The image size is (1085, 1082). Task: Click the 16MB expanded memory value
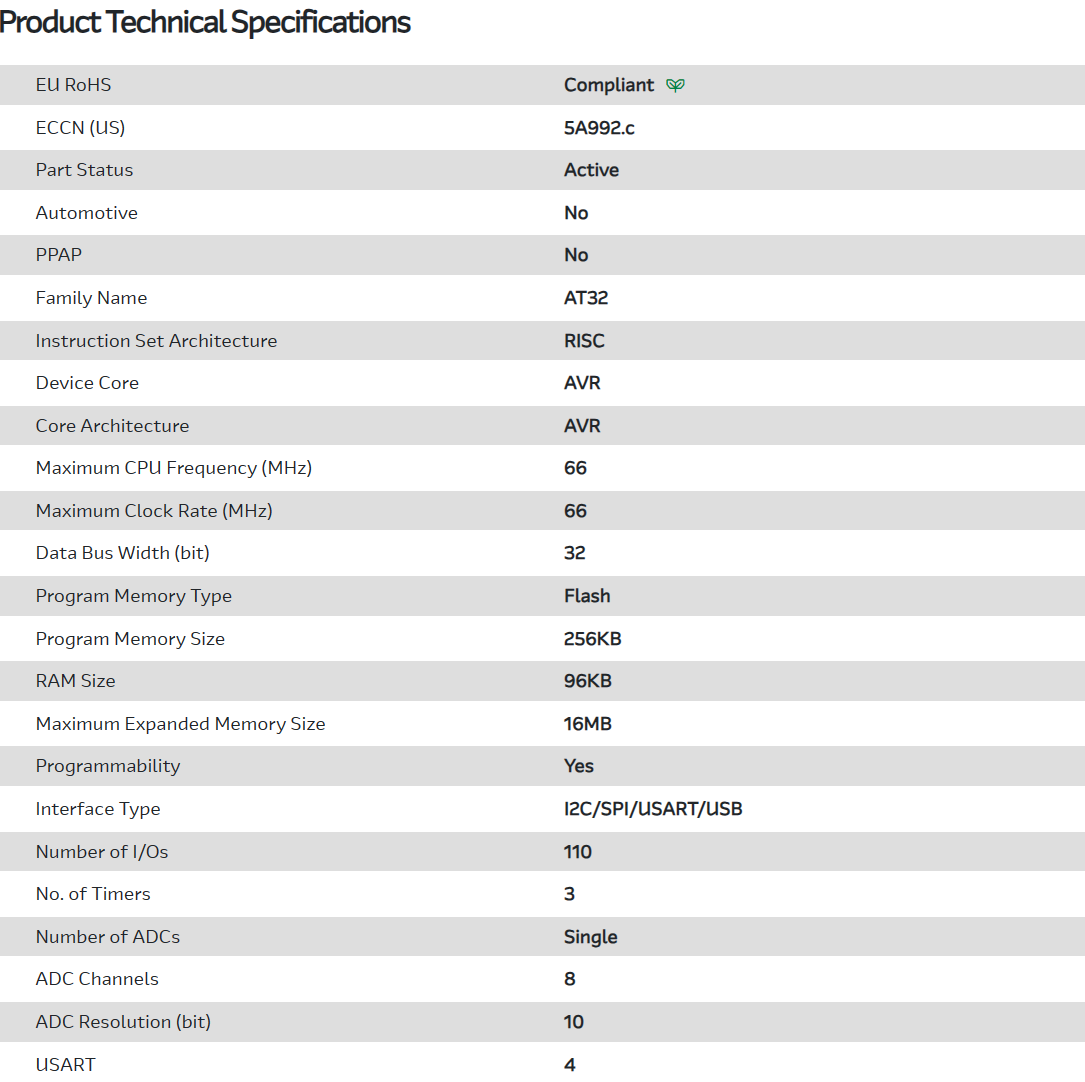[587, 724]
